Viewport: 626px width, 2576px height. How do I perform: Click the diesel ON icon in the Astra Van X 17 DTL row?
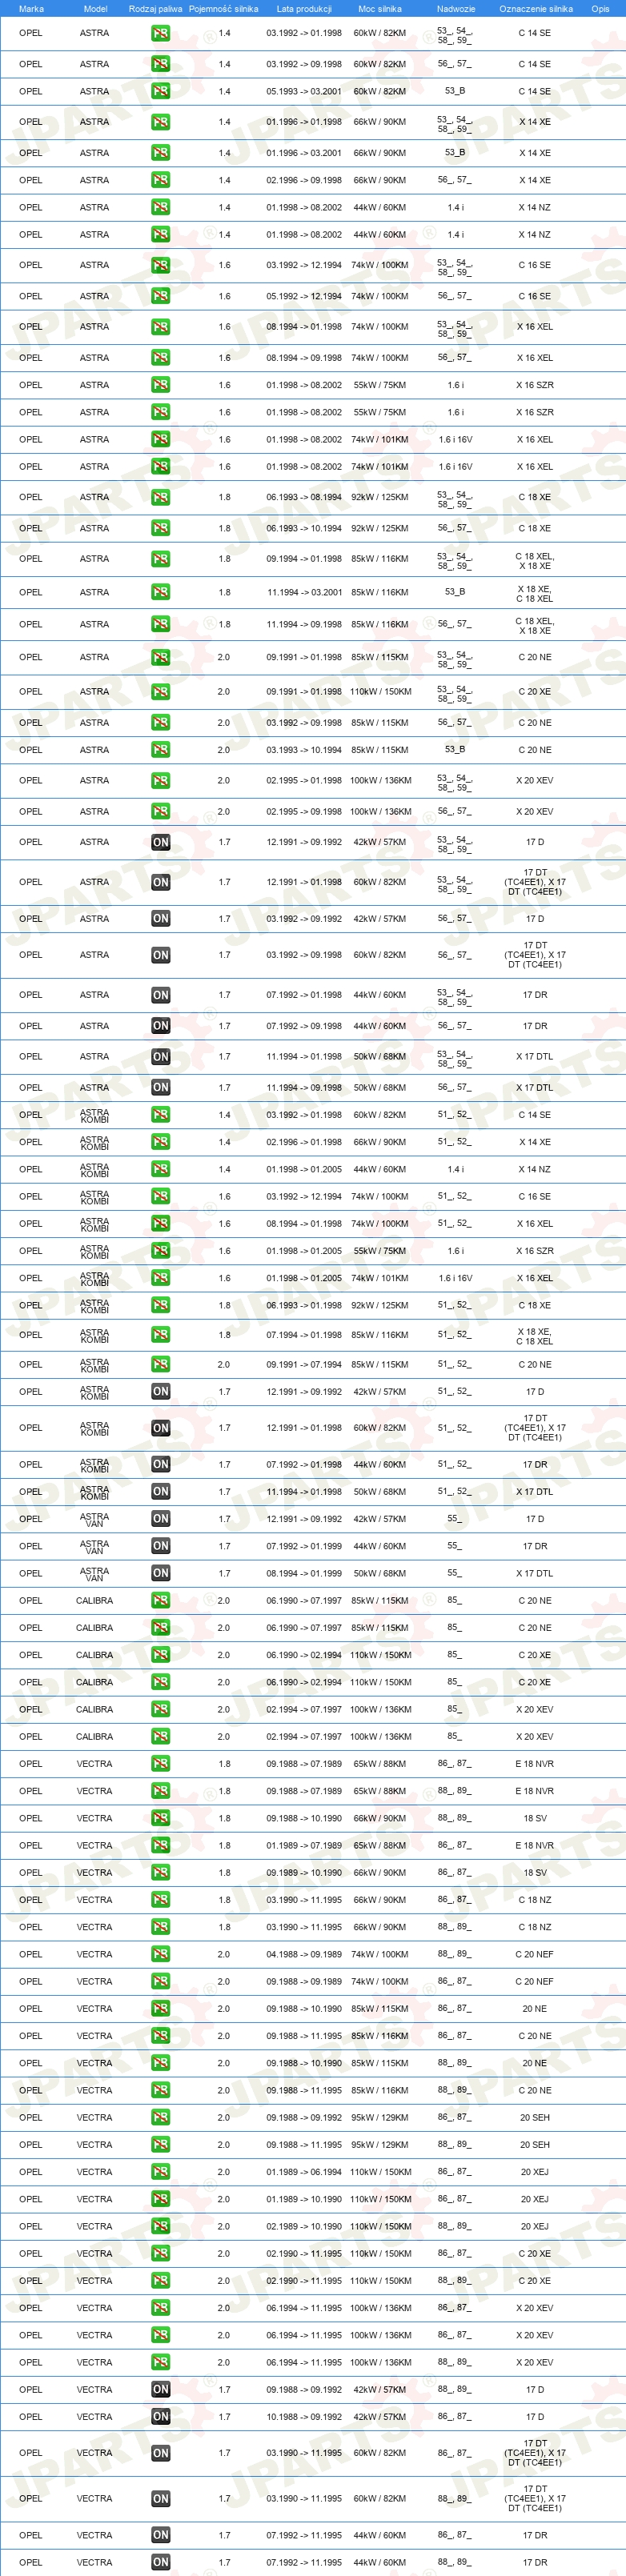tap(160, 1573)
